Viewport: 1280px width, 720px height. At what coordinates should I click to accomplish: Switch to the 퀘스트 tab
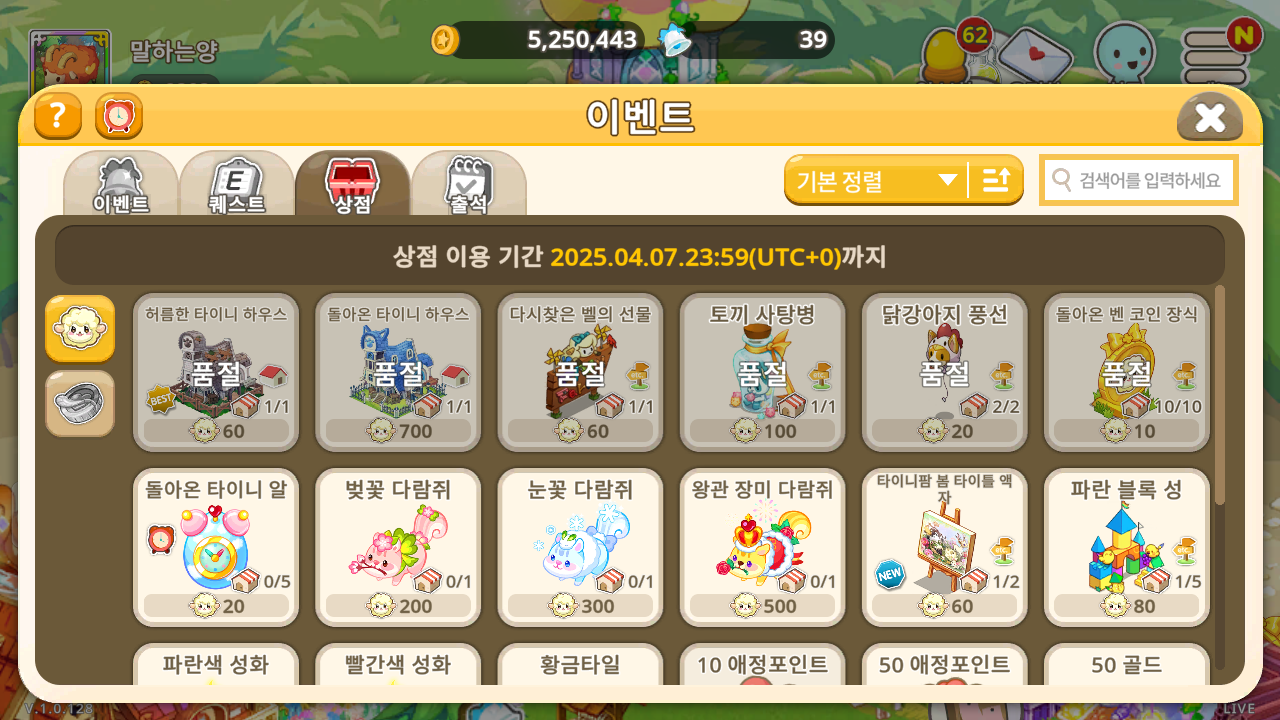pyautogui.click(x=237, y=184)
